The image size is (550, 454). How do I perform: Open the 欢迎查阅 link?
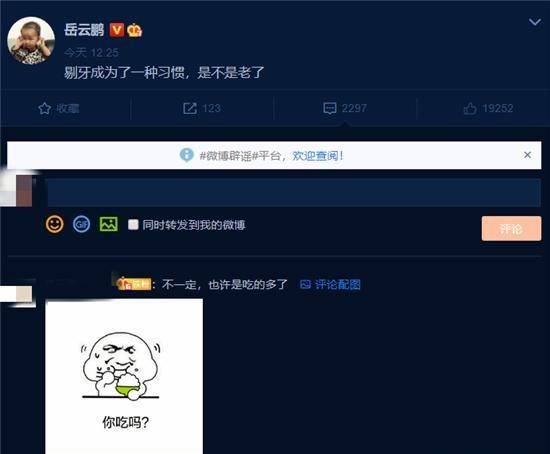coord(318,155)
